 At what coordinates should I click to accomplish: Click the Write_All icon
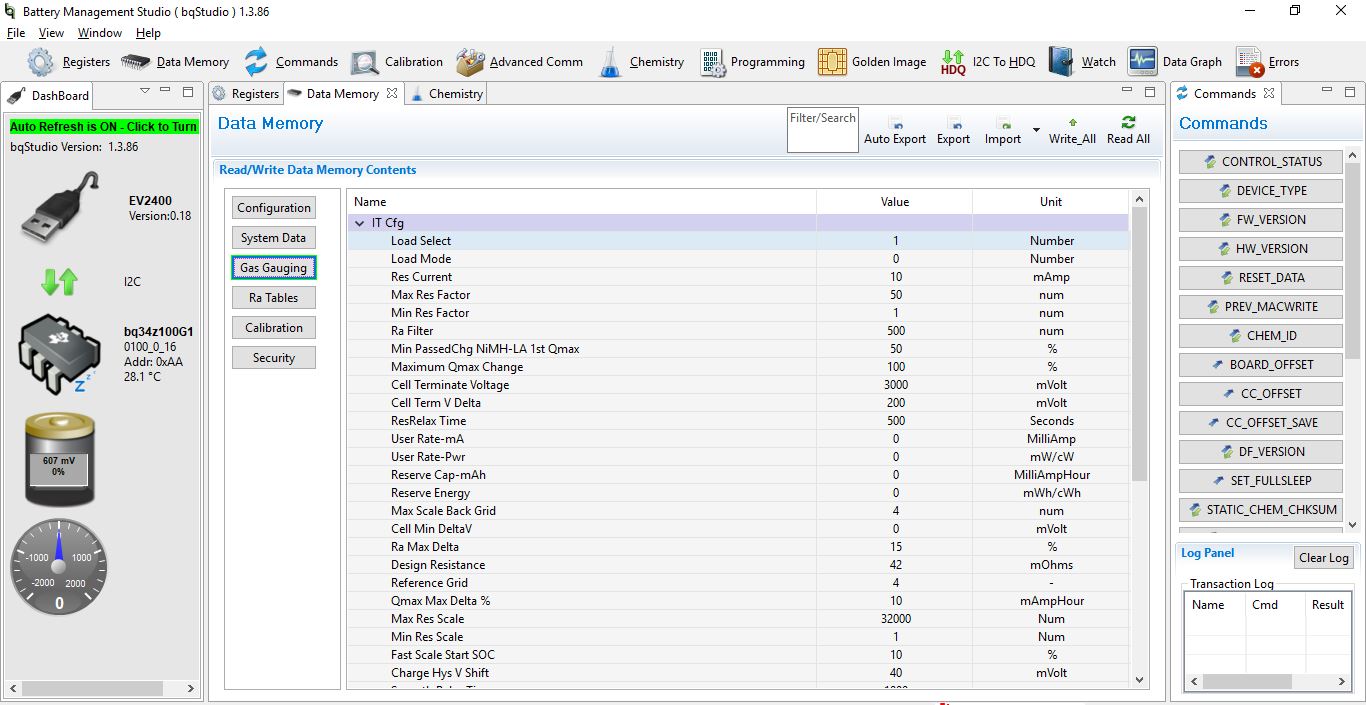1072,122
